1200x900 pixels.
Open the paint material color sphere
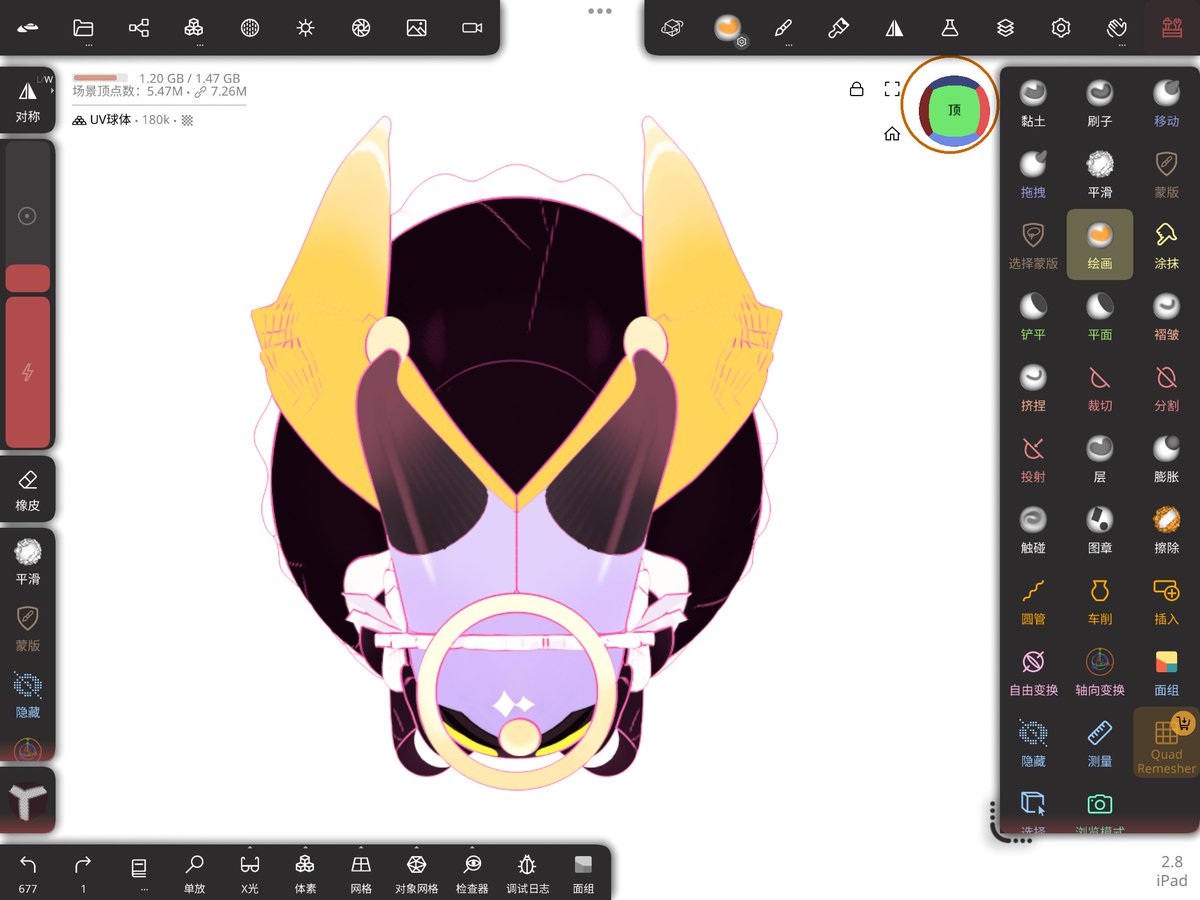[727, 28]
